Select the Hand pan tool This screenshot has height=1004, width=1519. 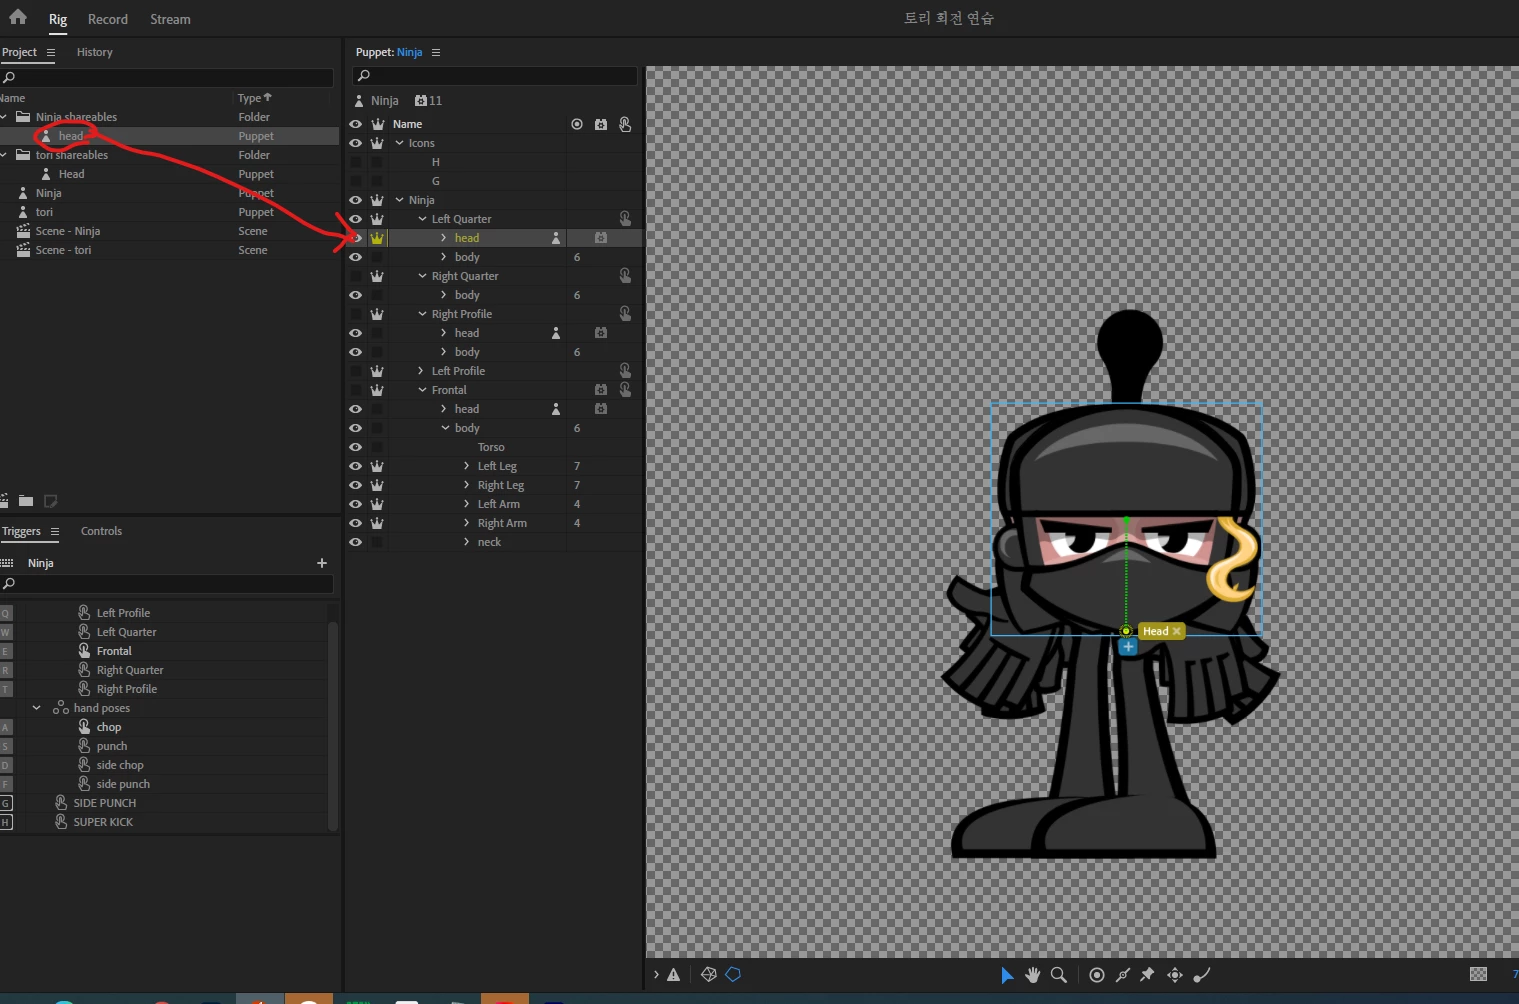click(x=1033, y=975)
